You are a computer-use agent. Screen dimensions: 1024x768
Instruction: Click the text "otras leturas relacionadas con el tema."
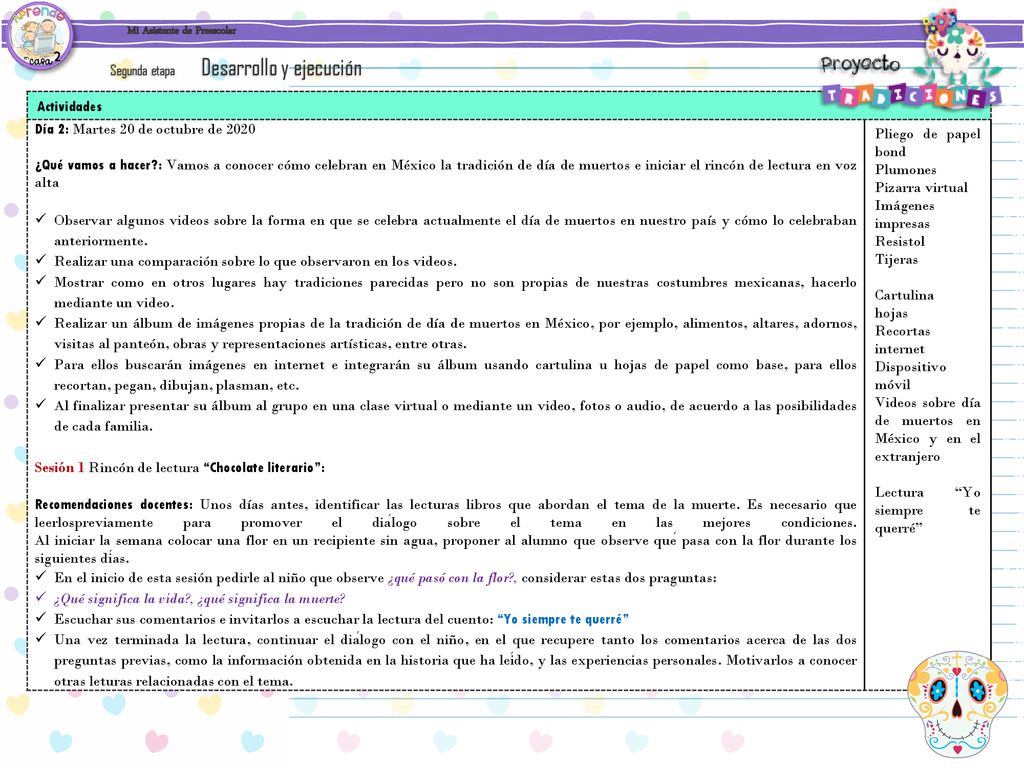coord(173,681)
